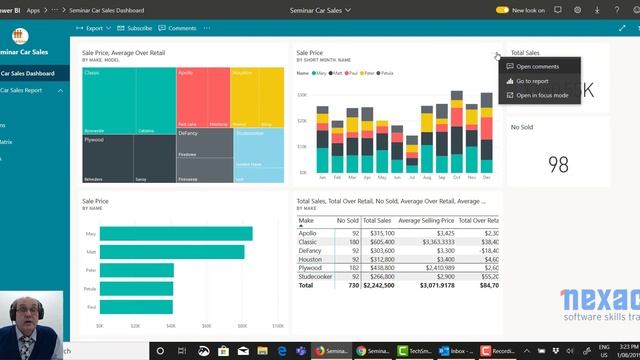Screen dimensions: 640x360
Task: Open the help question mark icon
Action: [x=617, y=10]
